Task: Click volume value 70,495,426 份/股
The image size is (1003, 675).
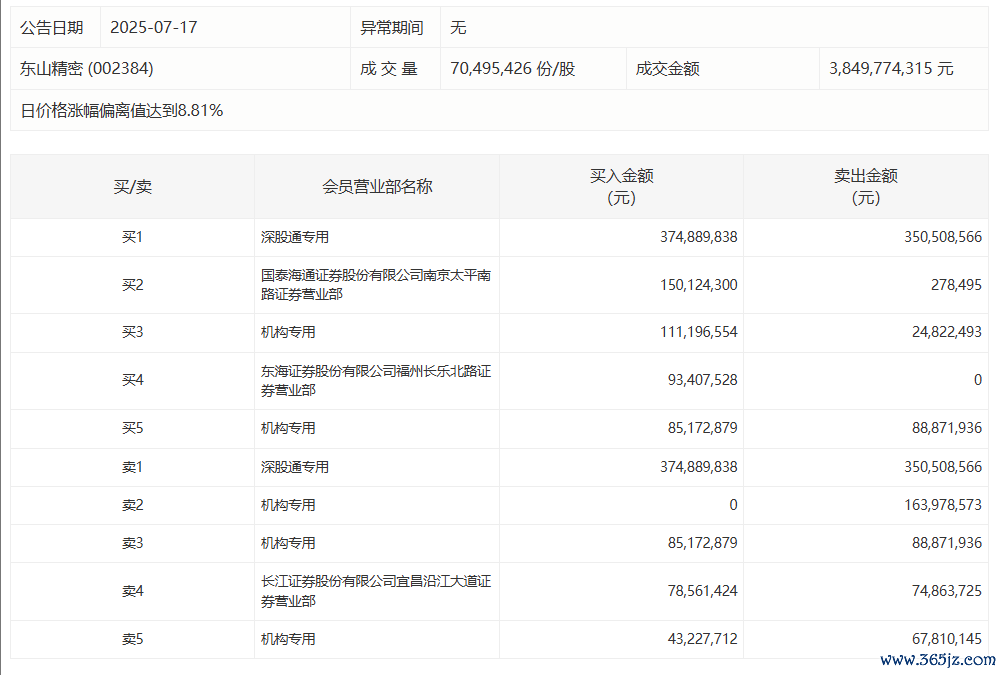Action: pos(512,68)
